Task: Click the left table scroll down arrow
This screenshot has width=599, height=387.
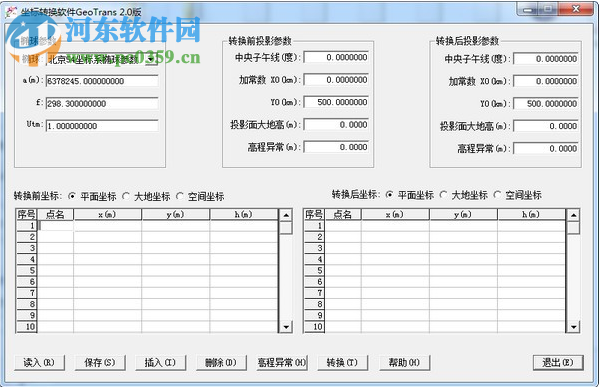Action: (286, 327)
